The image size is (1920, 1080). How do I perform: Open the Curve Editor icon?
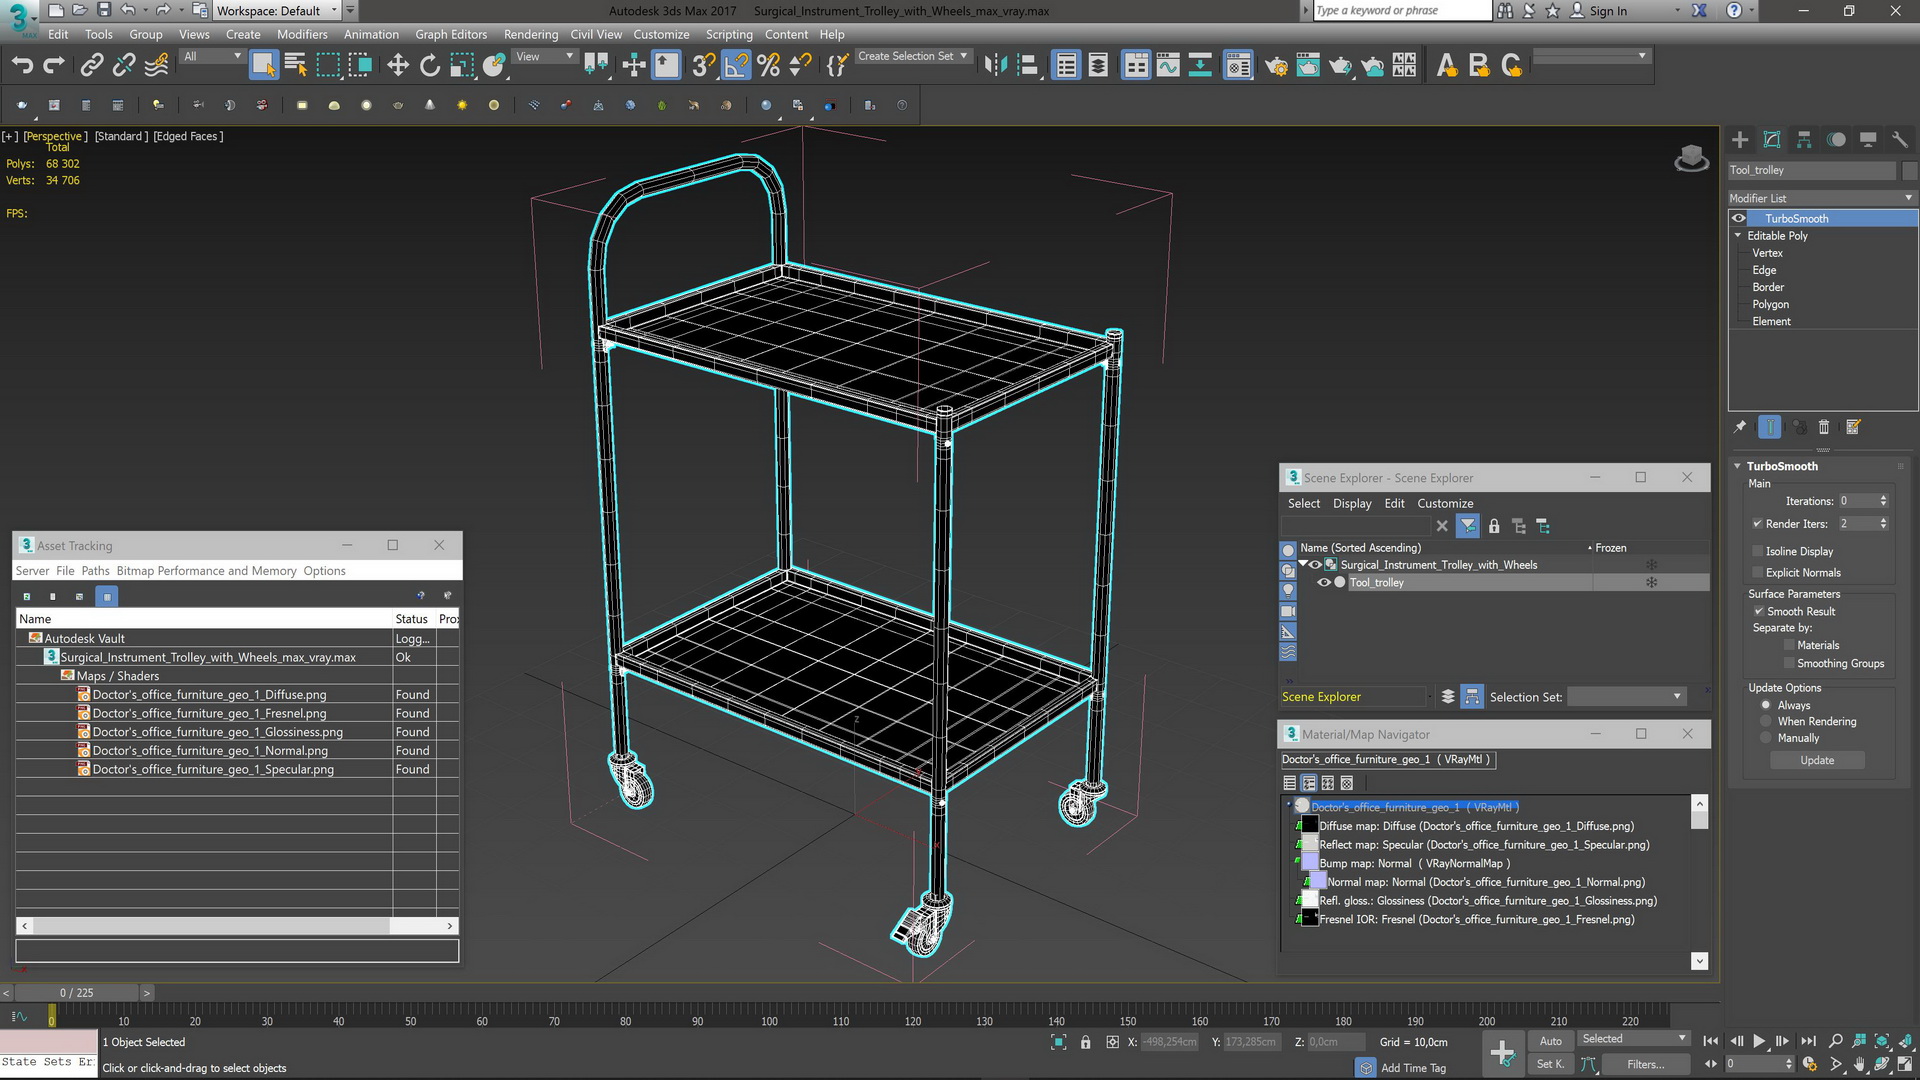pos(1168,66)
